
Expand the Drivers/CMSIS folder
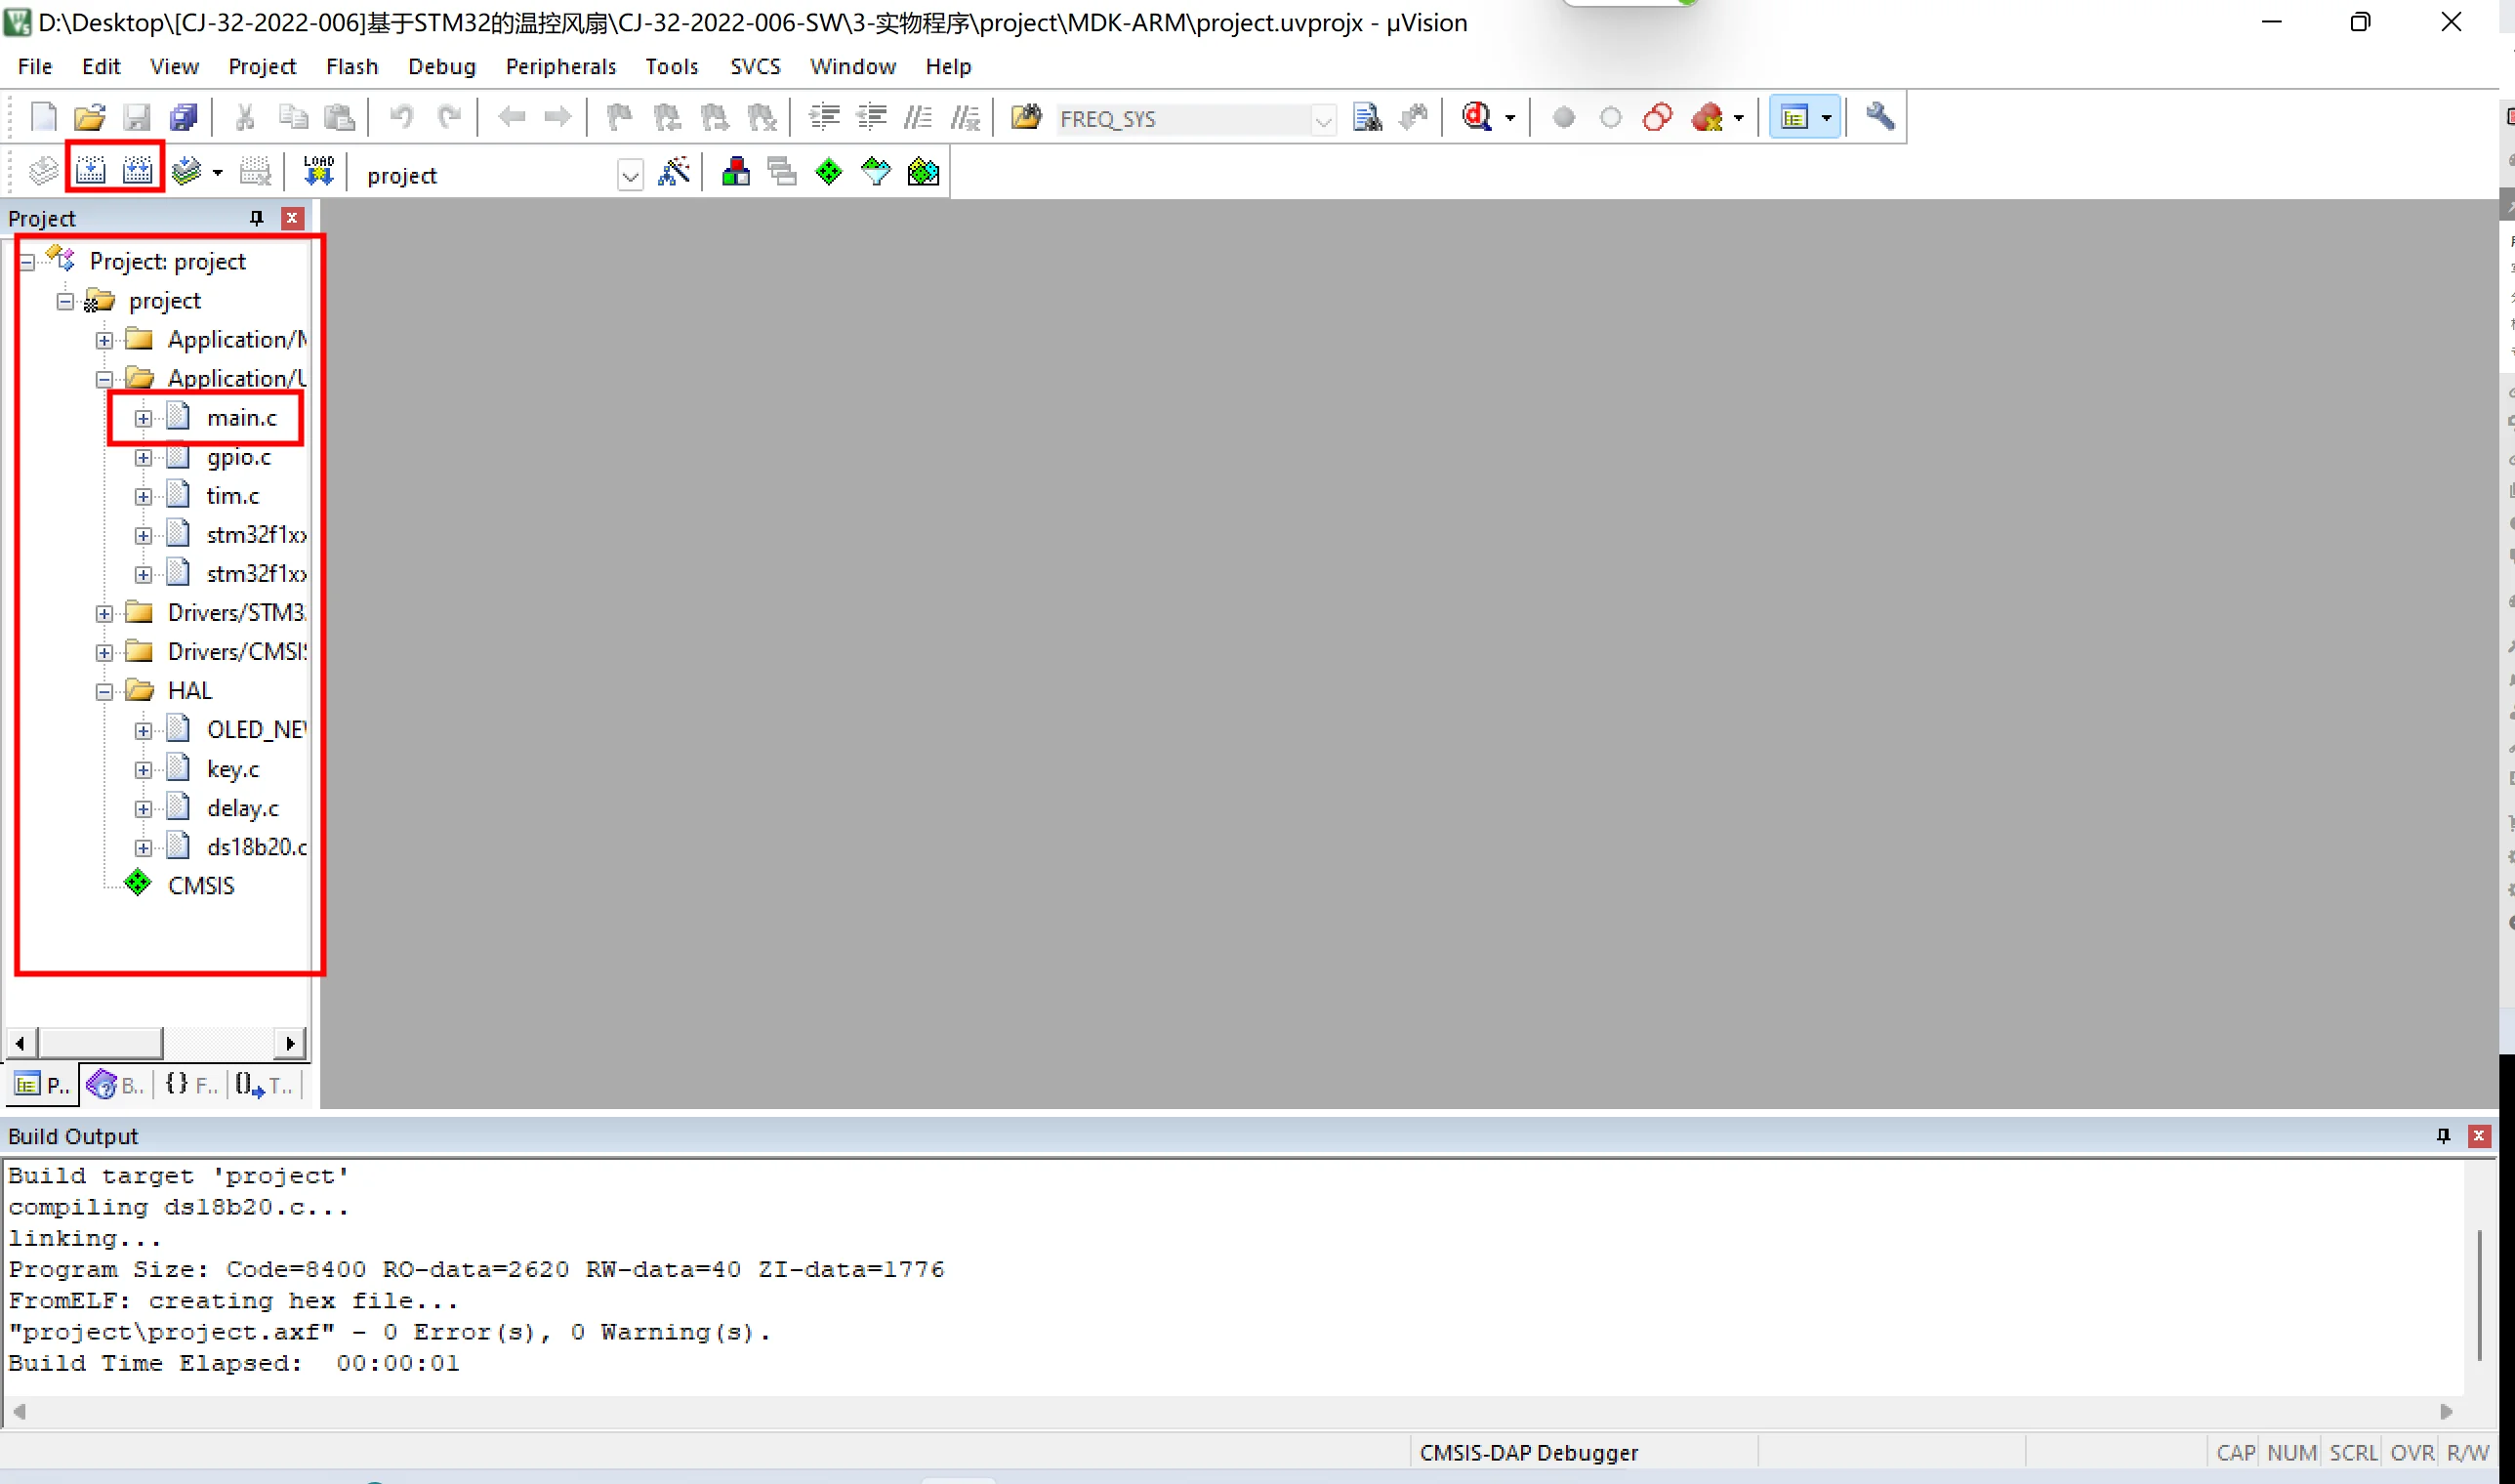[104, 653]
